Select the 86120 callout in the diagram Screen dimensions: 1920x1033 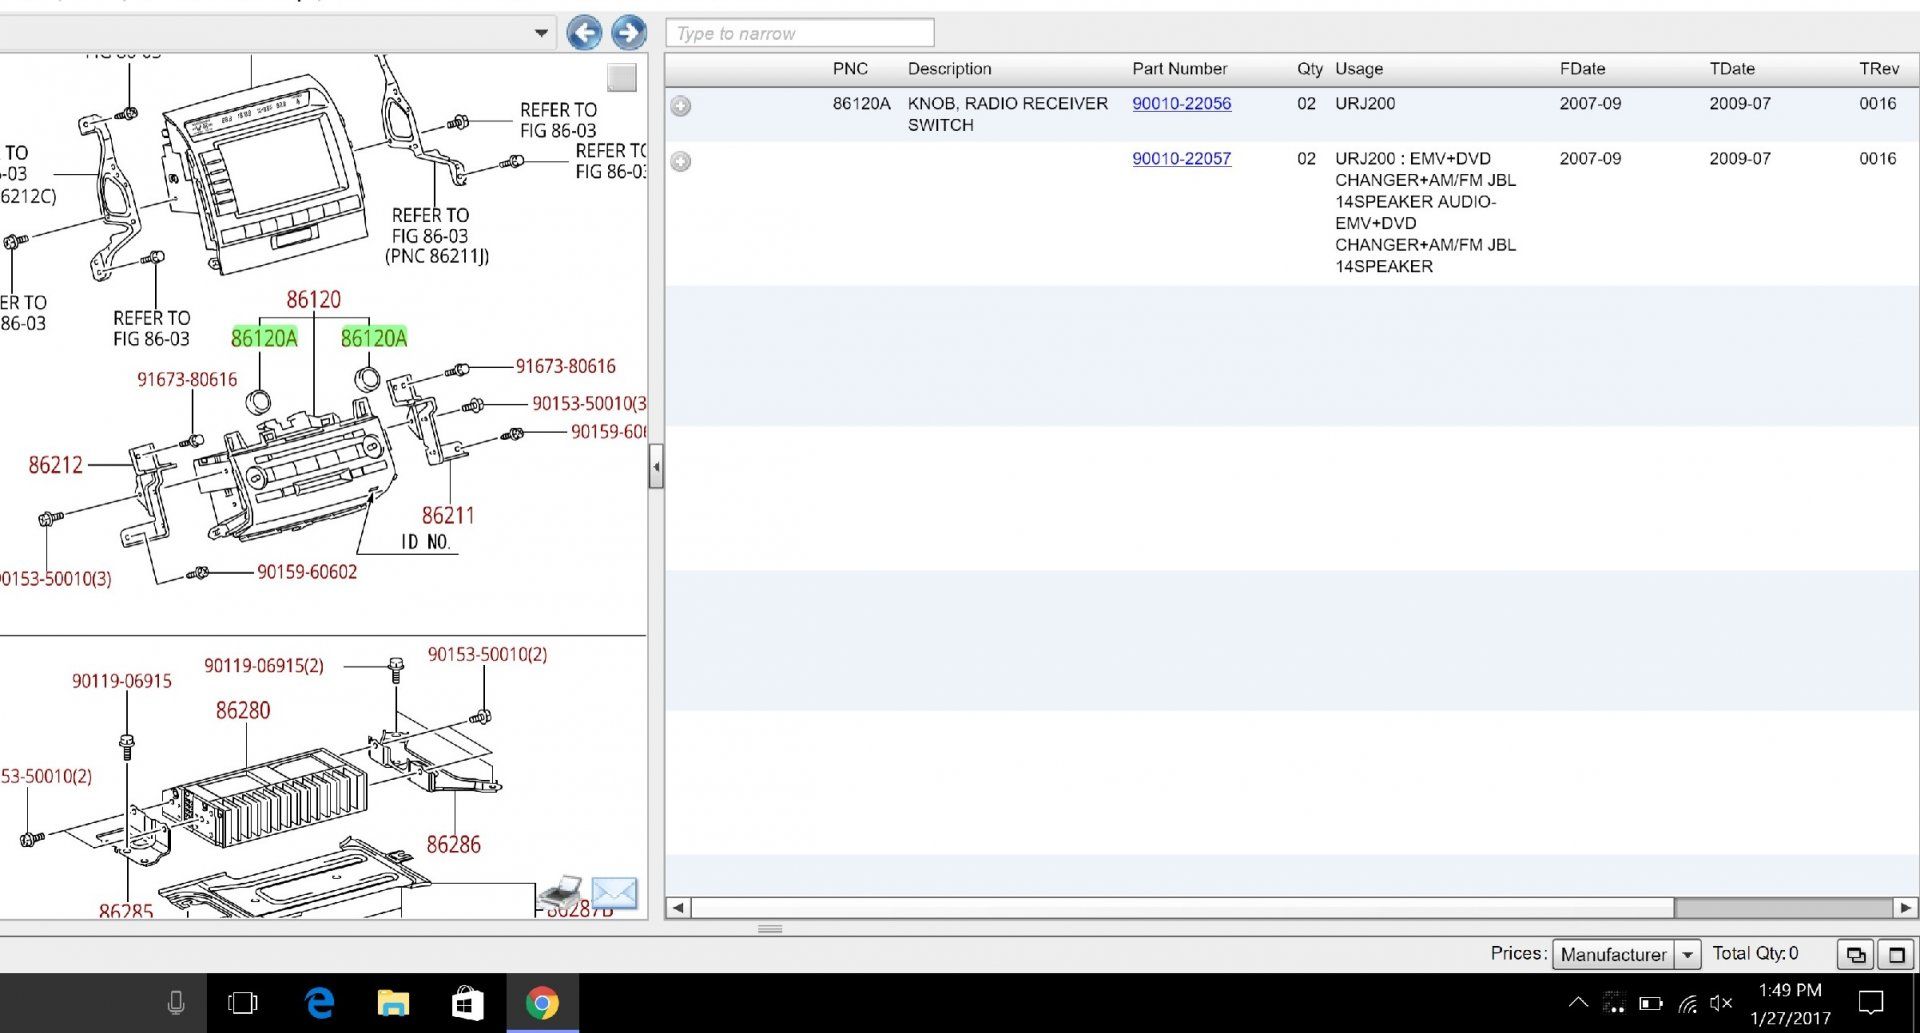(313, 300)
